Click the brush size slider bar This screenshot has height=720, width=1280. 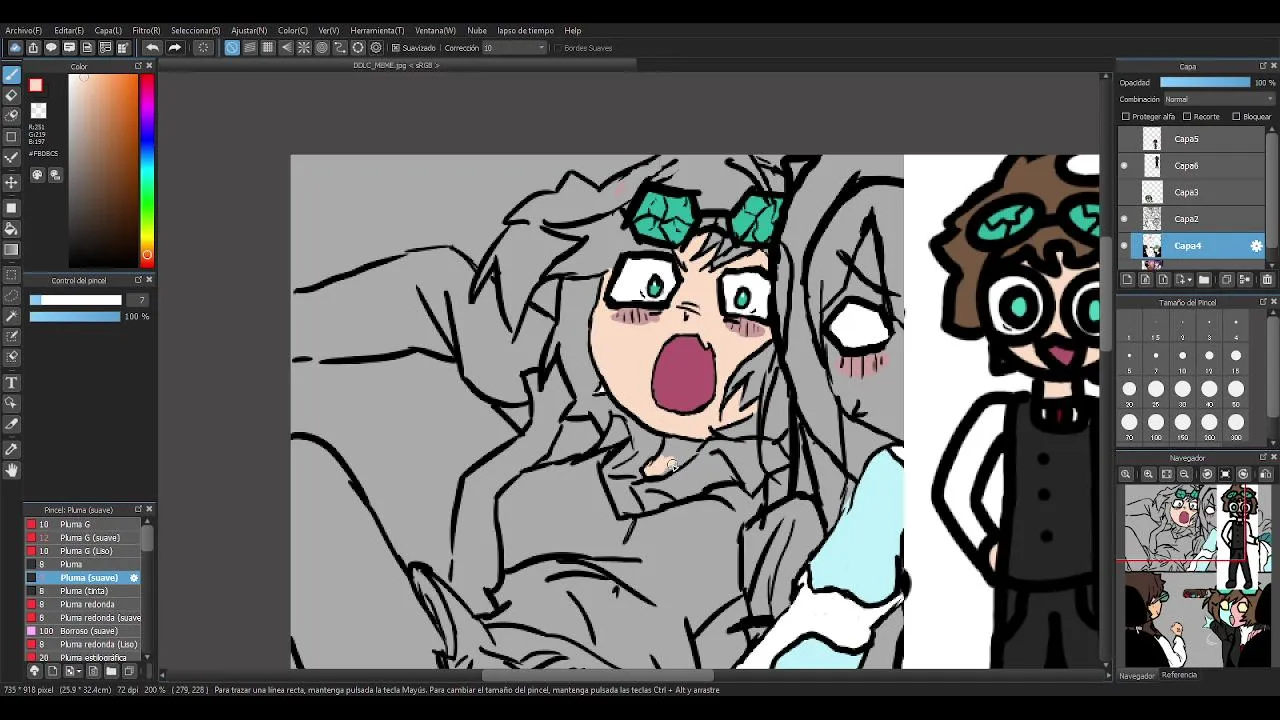click(x=75, y=300)
